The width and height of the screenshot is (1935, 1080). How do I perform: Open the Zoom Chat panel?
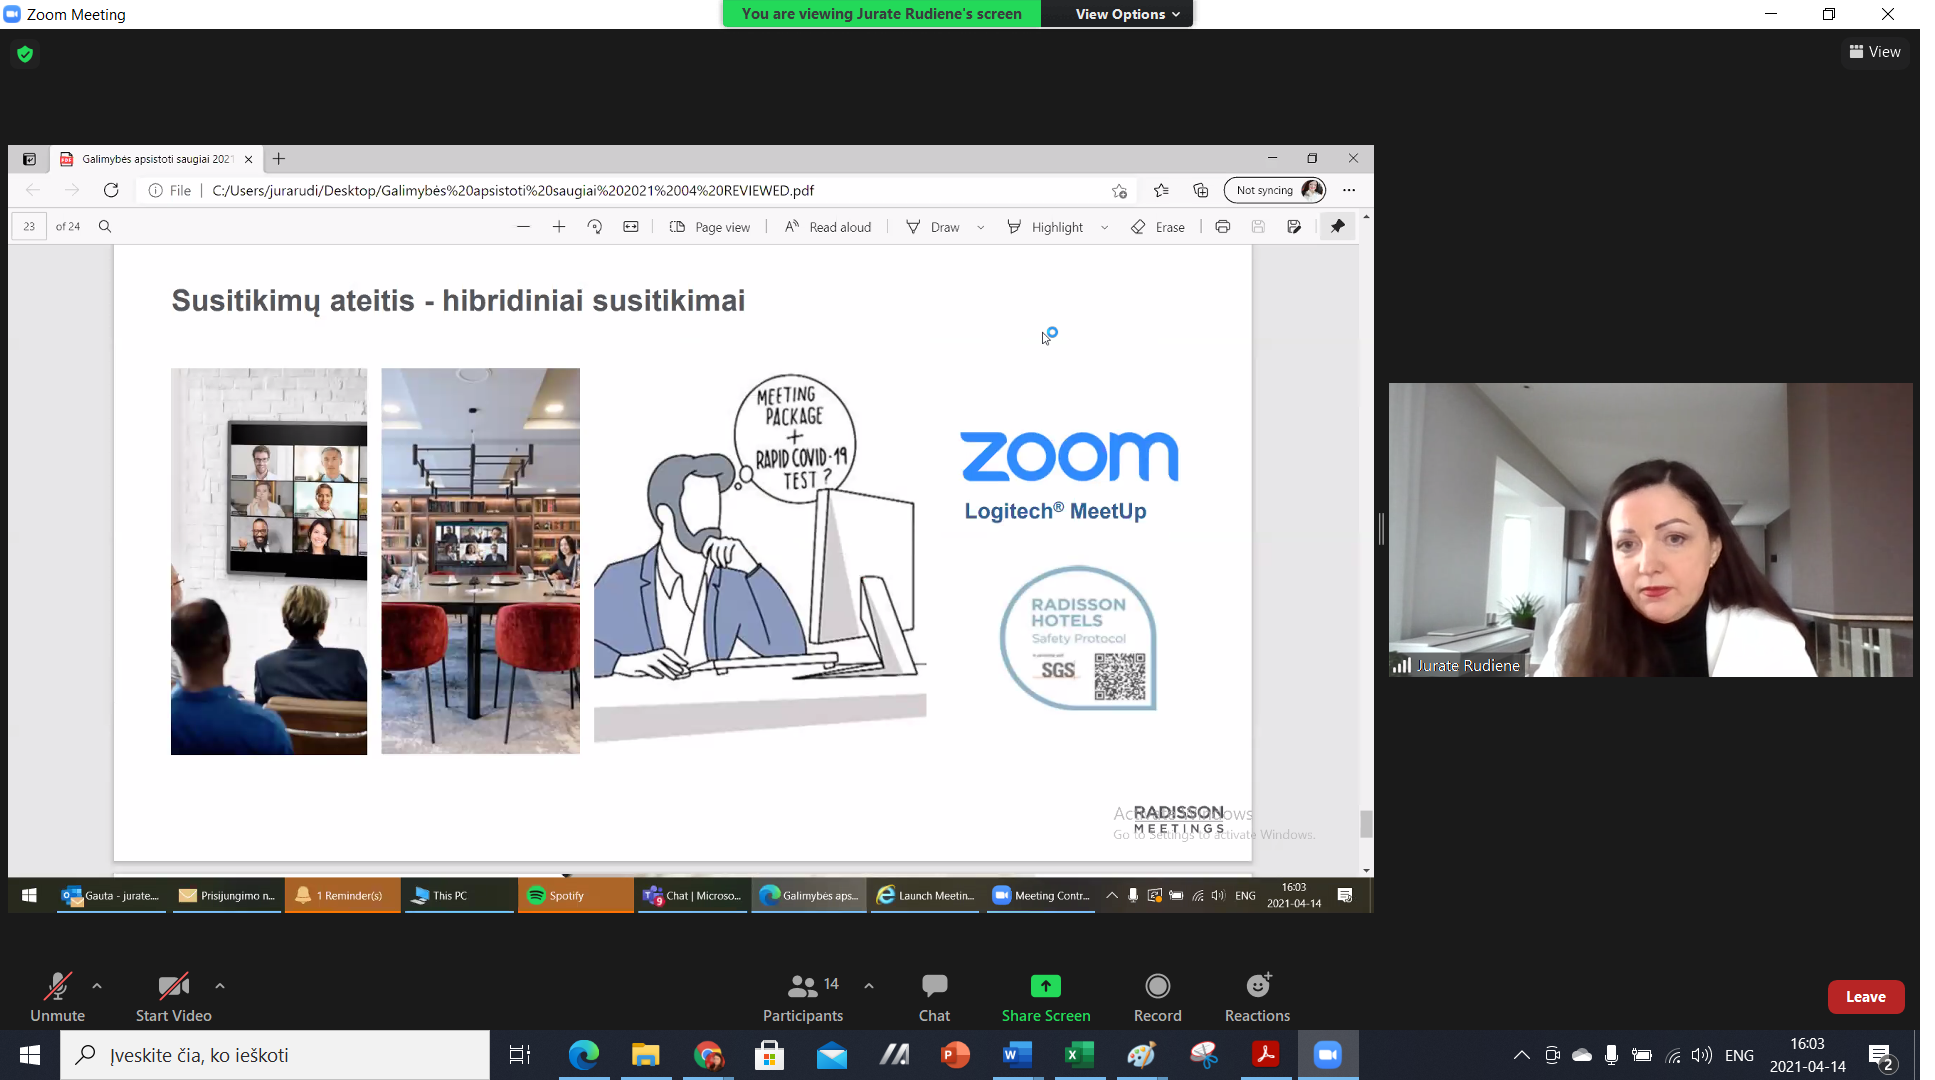(x=934, y=997)
